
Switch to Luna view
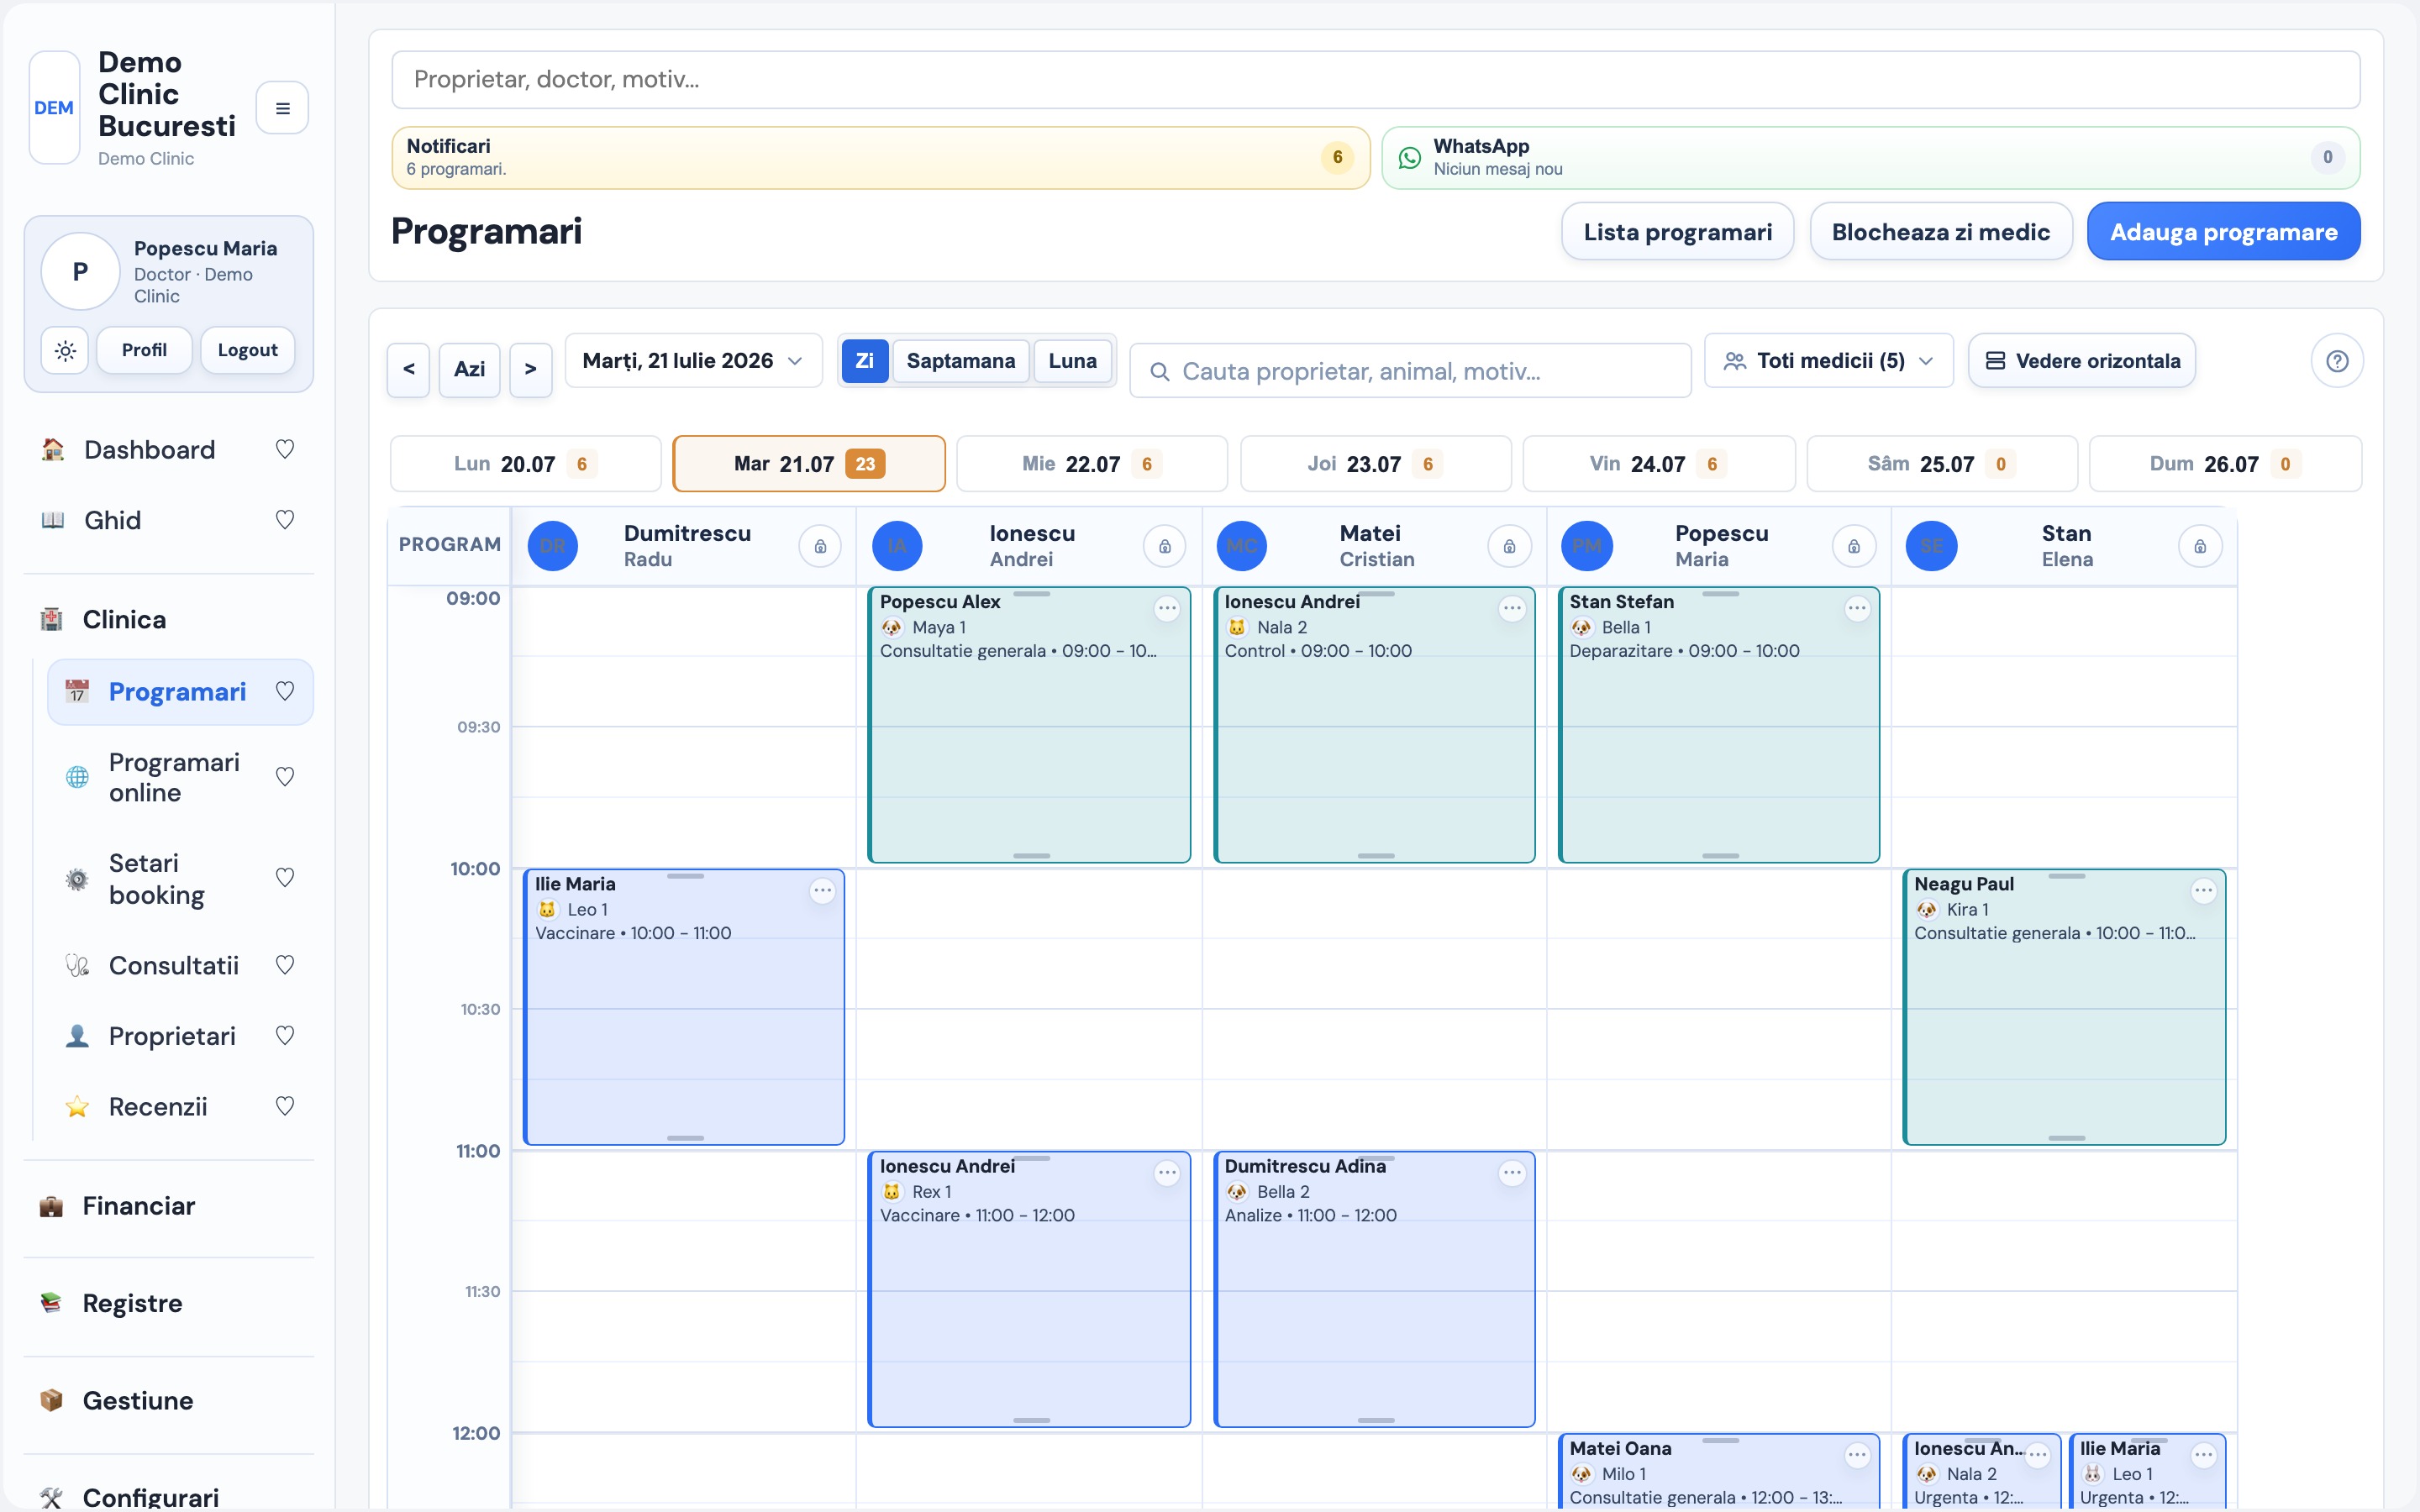coord(1072,360)
